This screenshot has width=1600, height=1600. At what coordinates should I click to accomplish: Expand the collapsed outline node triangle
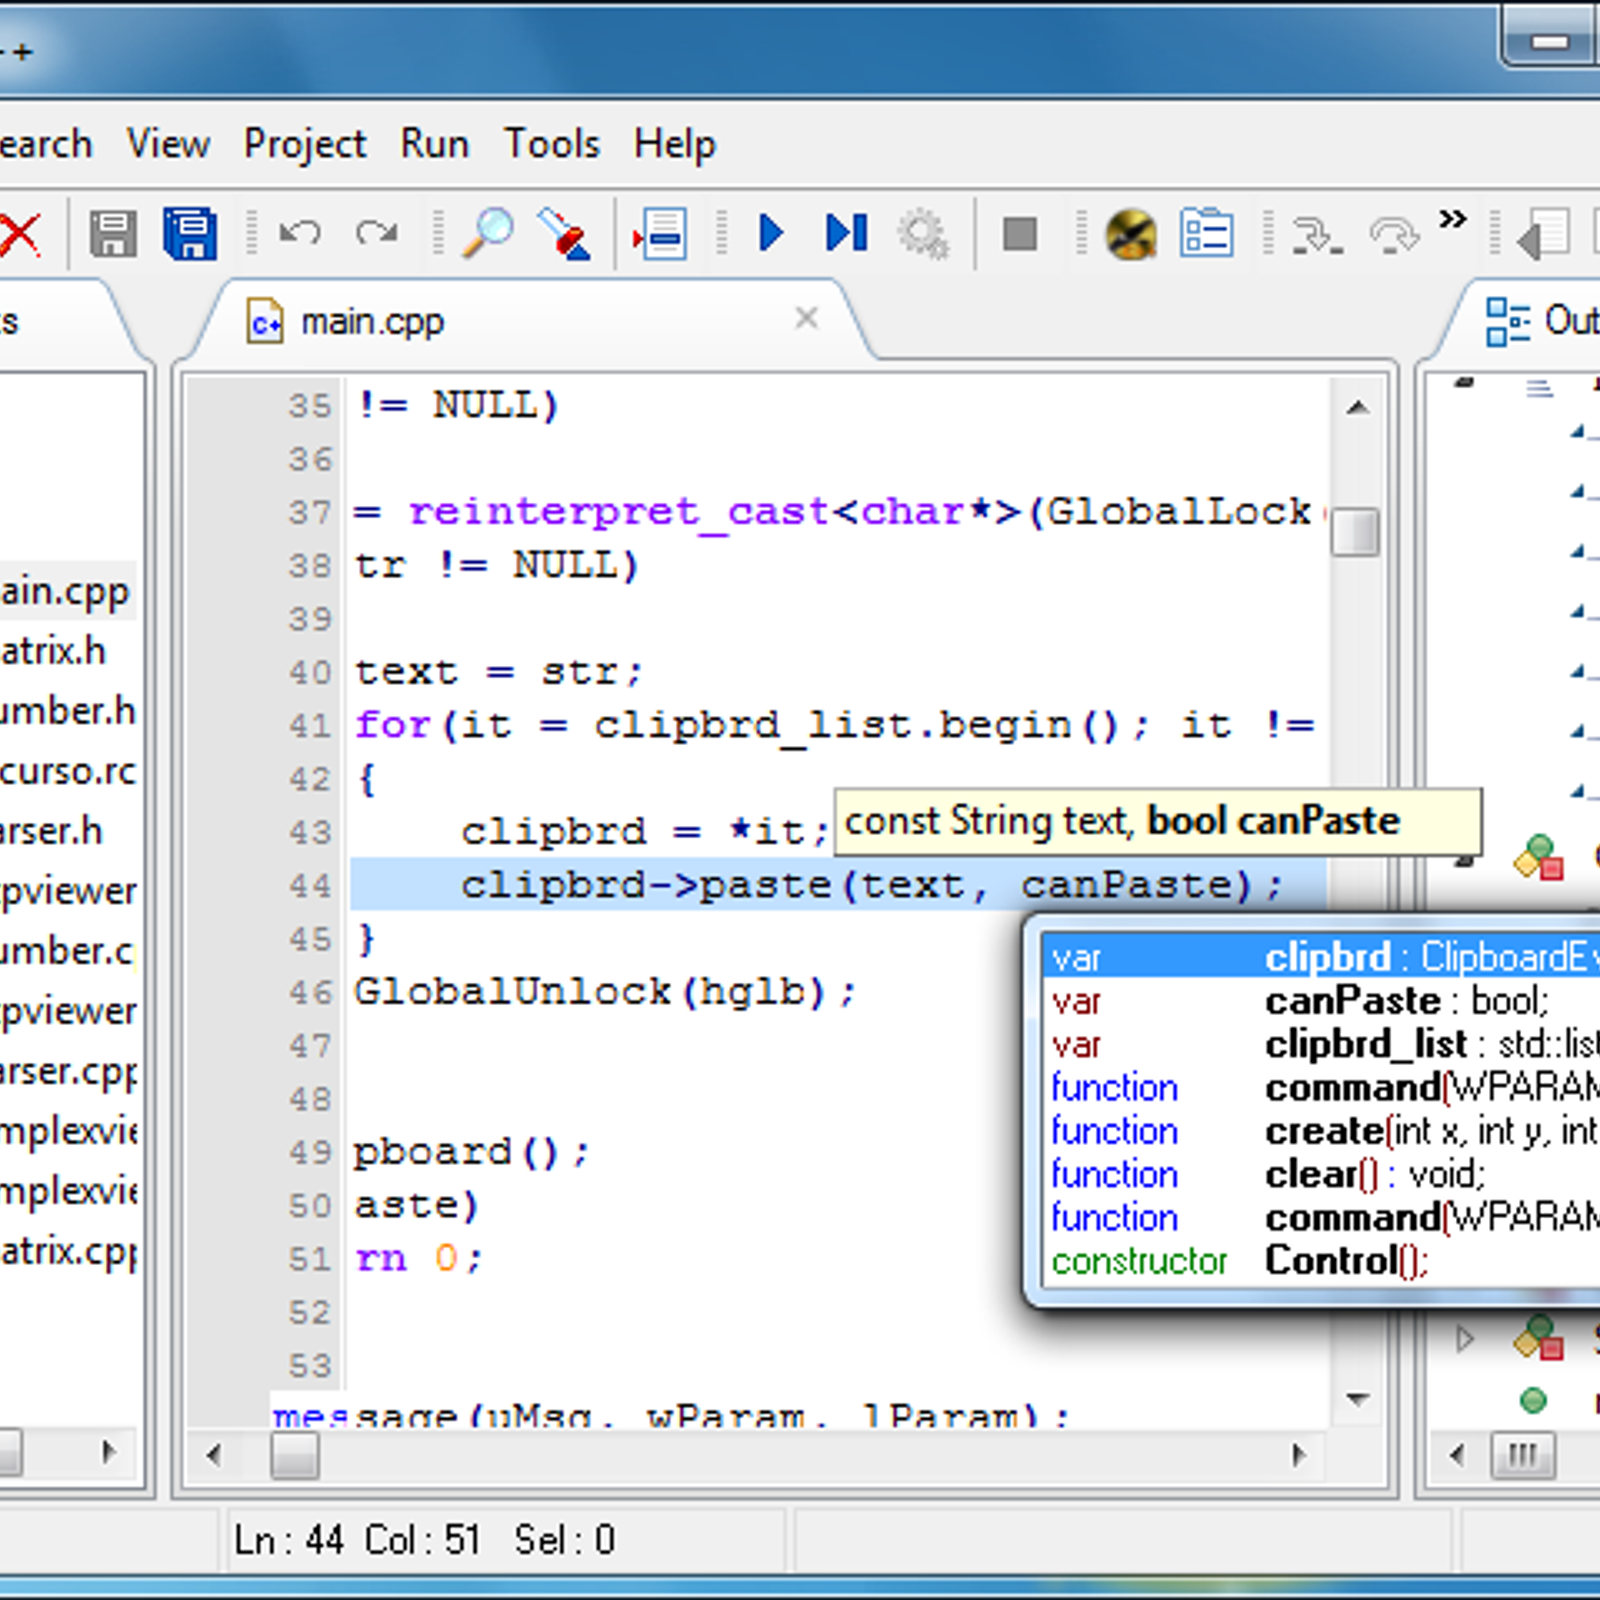[x=1465, y=1338]
